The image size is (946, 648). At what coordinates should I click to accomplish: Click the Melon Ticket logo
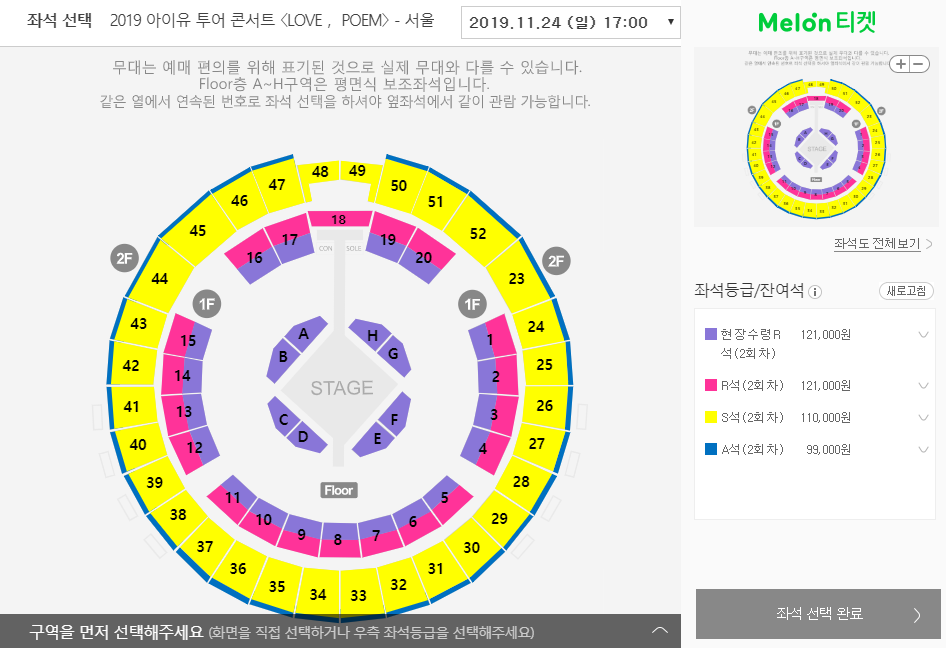tap(817, 22)
